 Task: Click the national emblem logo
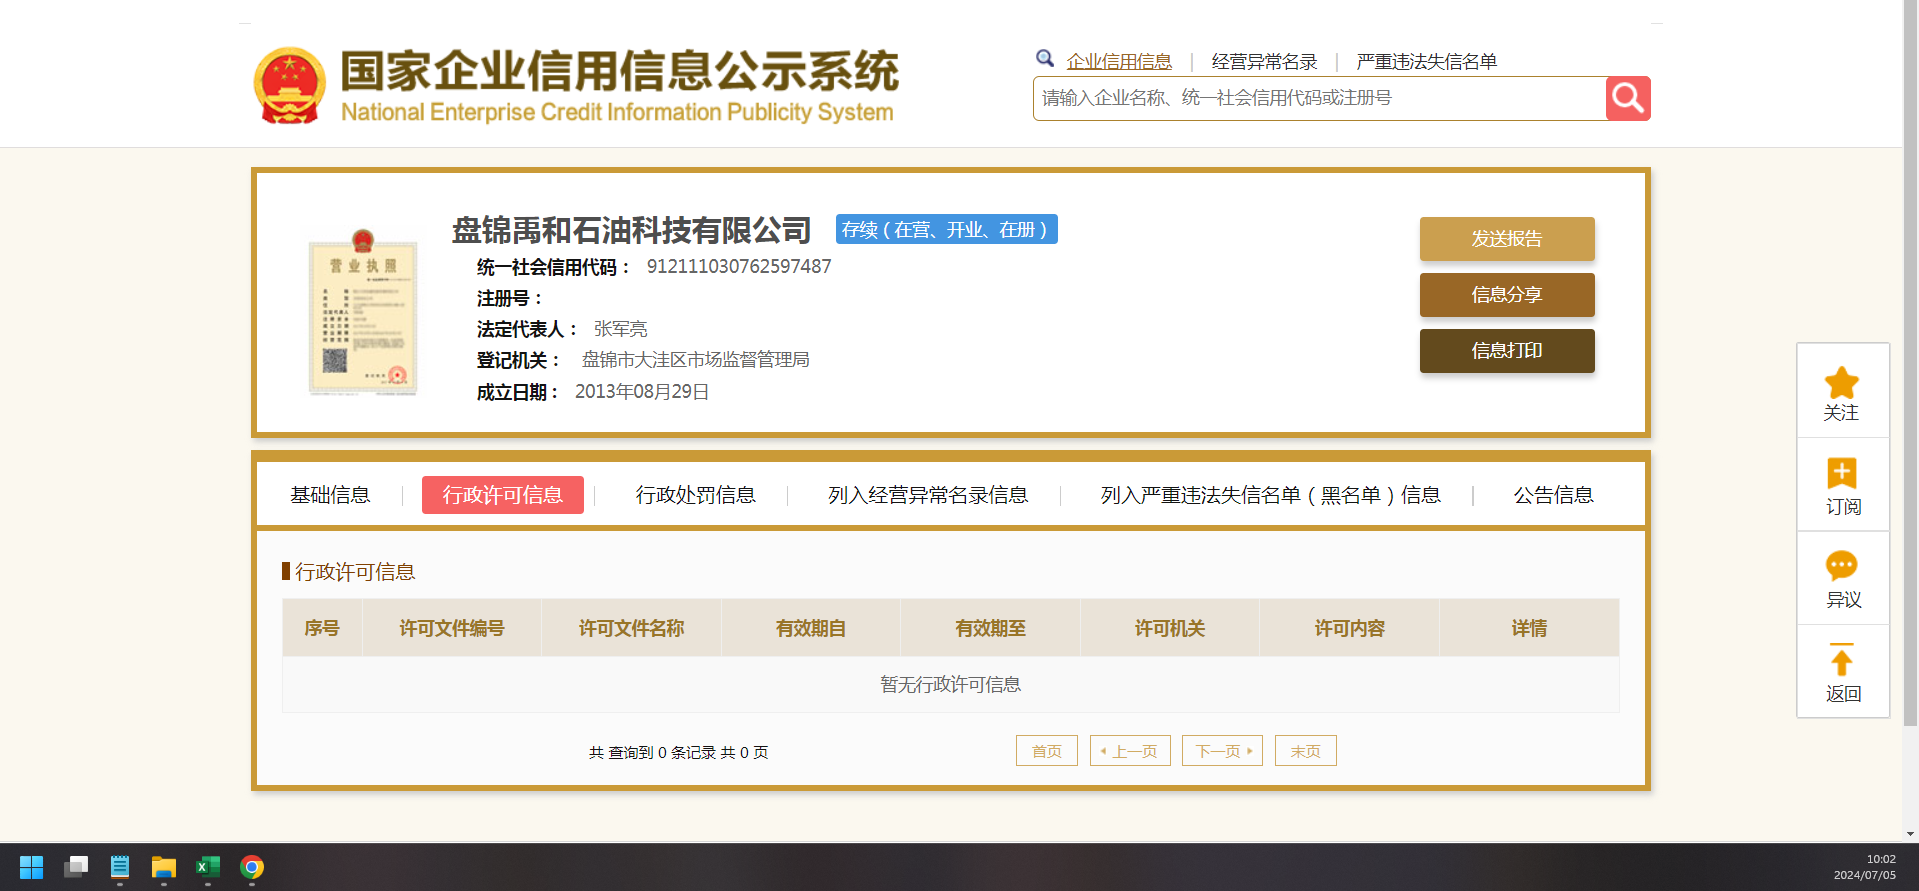coord(290,86)
